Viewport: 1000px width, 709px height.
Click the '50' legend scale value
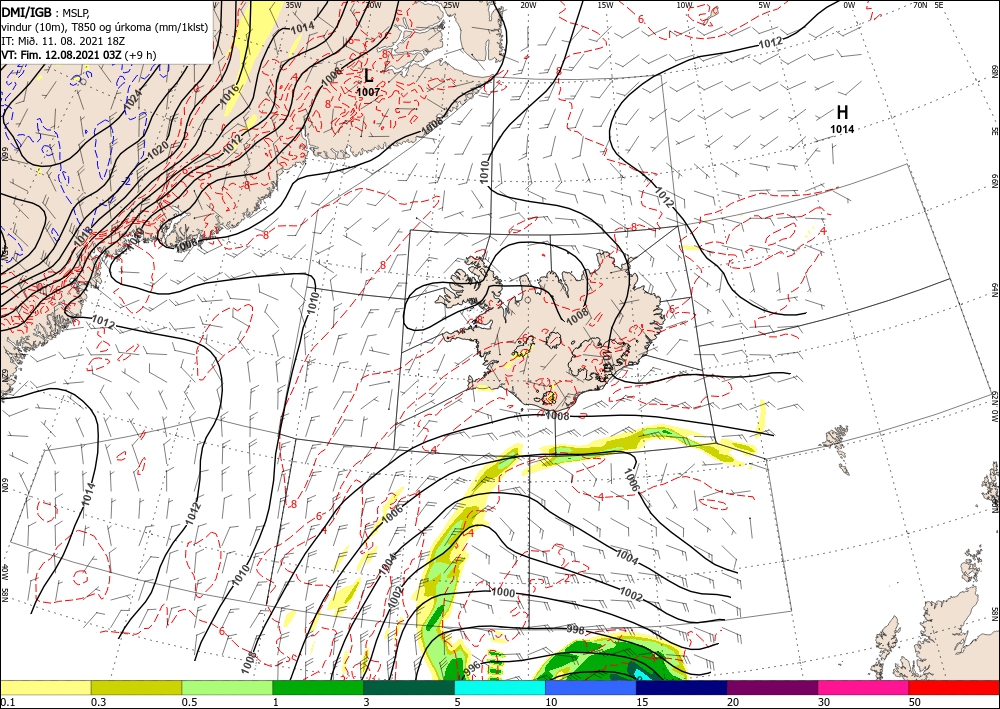click(x=915, y=701)
